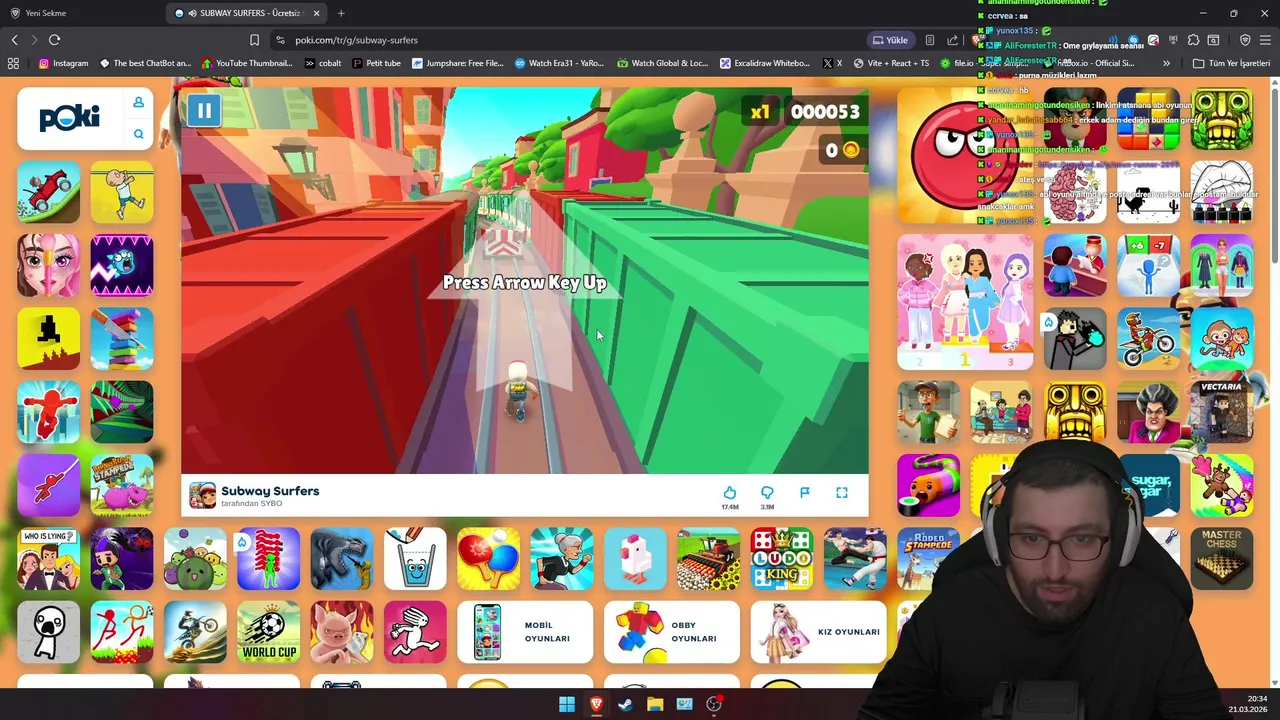Open ping pong paddles game thumbnail
The width and height of the screenshot is (1280, 720).
pyautogui.click(x=488, y=558)
